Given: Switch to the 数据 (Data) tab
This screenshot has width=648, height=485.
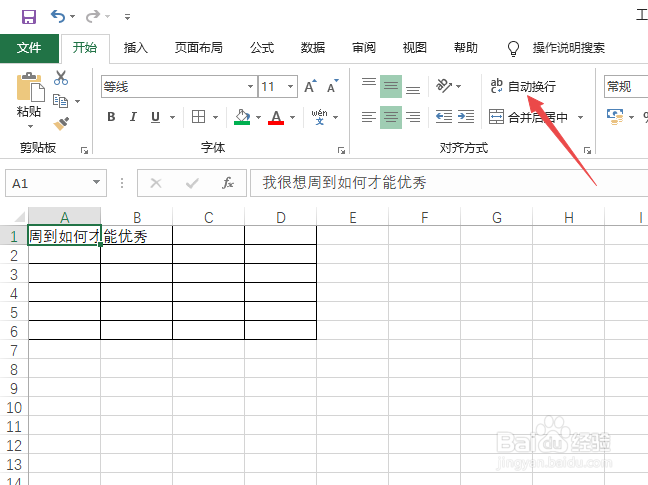Looking at the screenshot, I should 312,48.
